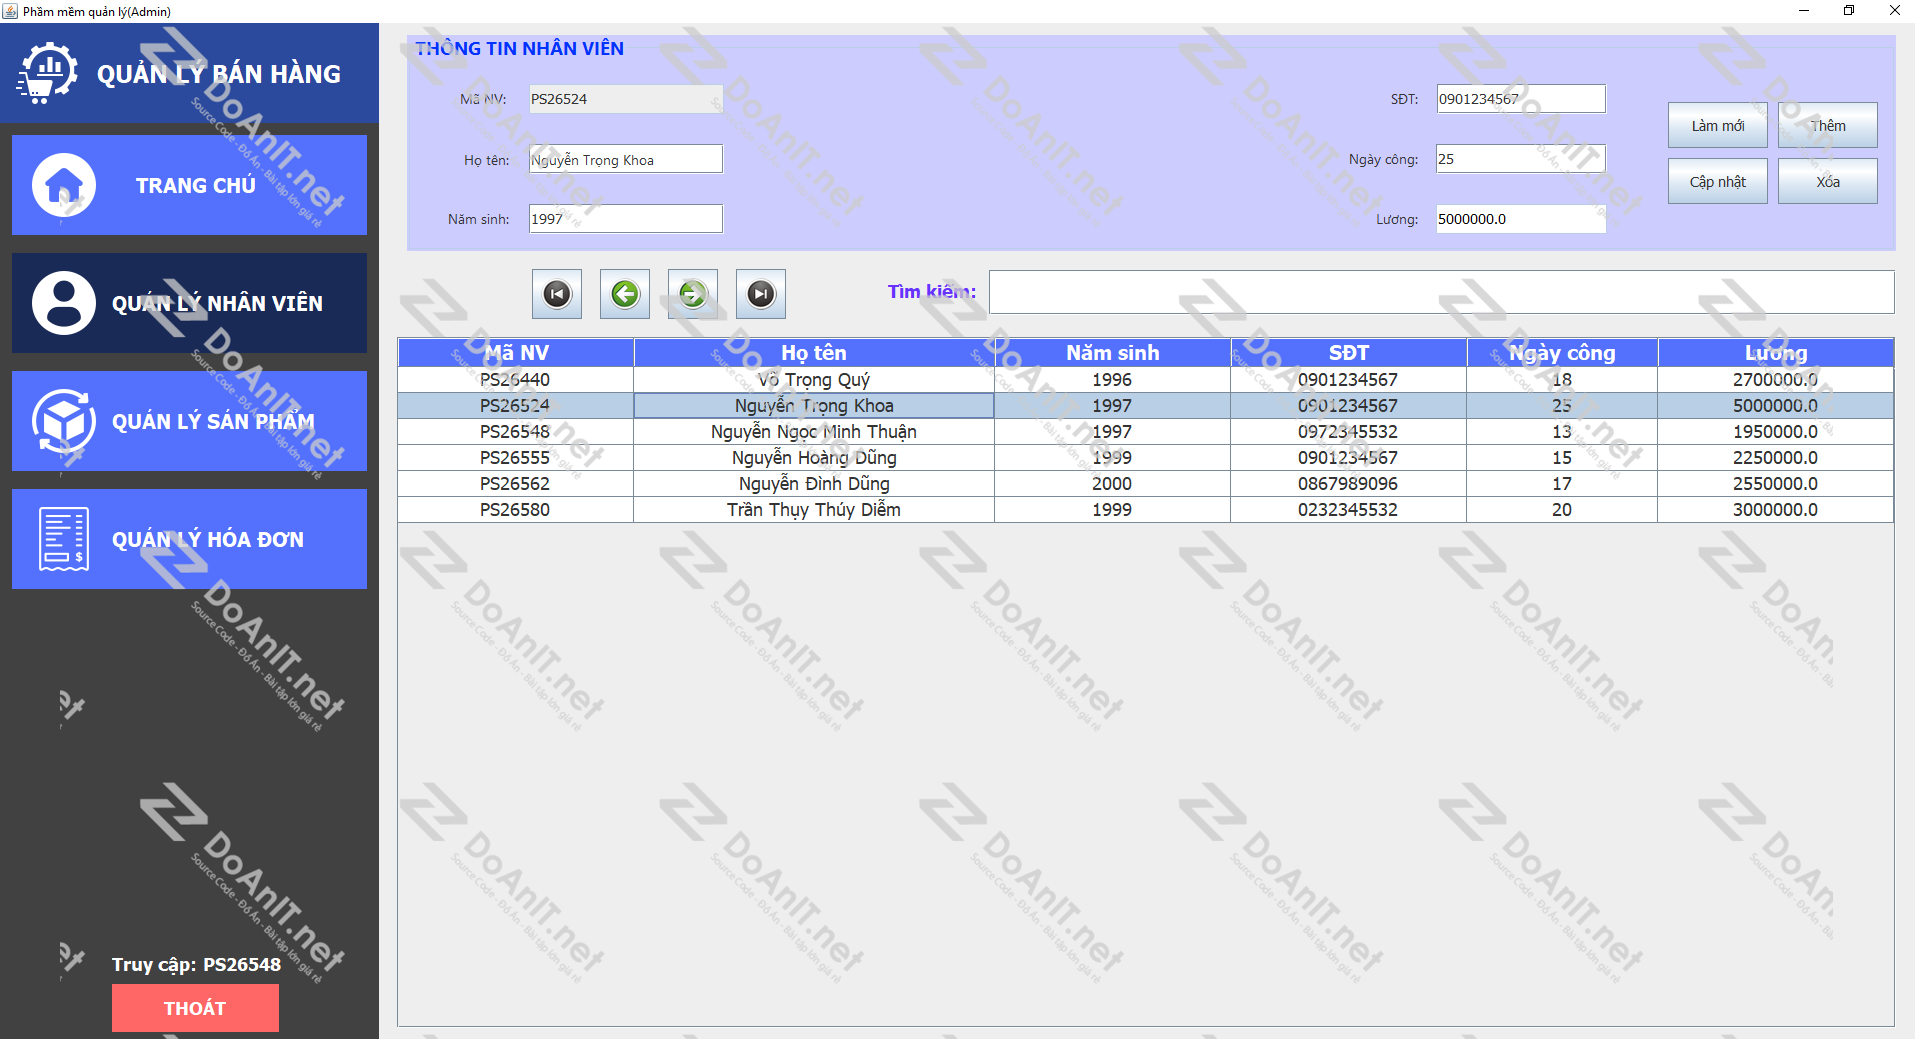Go to next record with green right arrow
Image resolution: width=1915 pixels, height=1039 pixels.
(693, 294)
